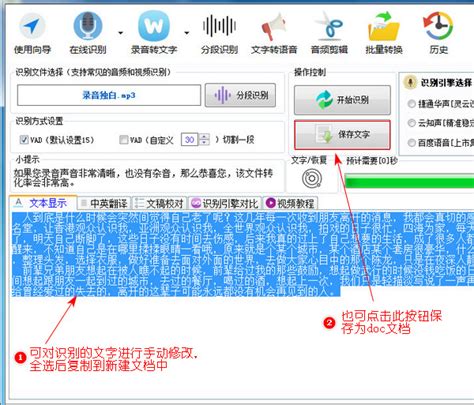Open the 文稿校对 tab
The height and width of the screenshot is (405, 474).
(160, 203)
